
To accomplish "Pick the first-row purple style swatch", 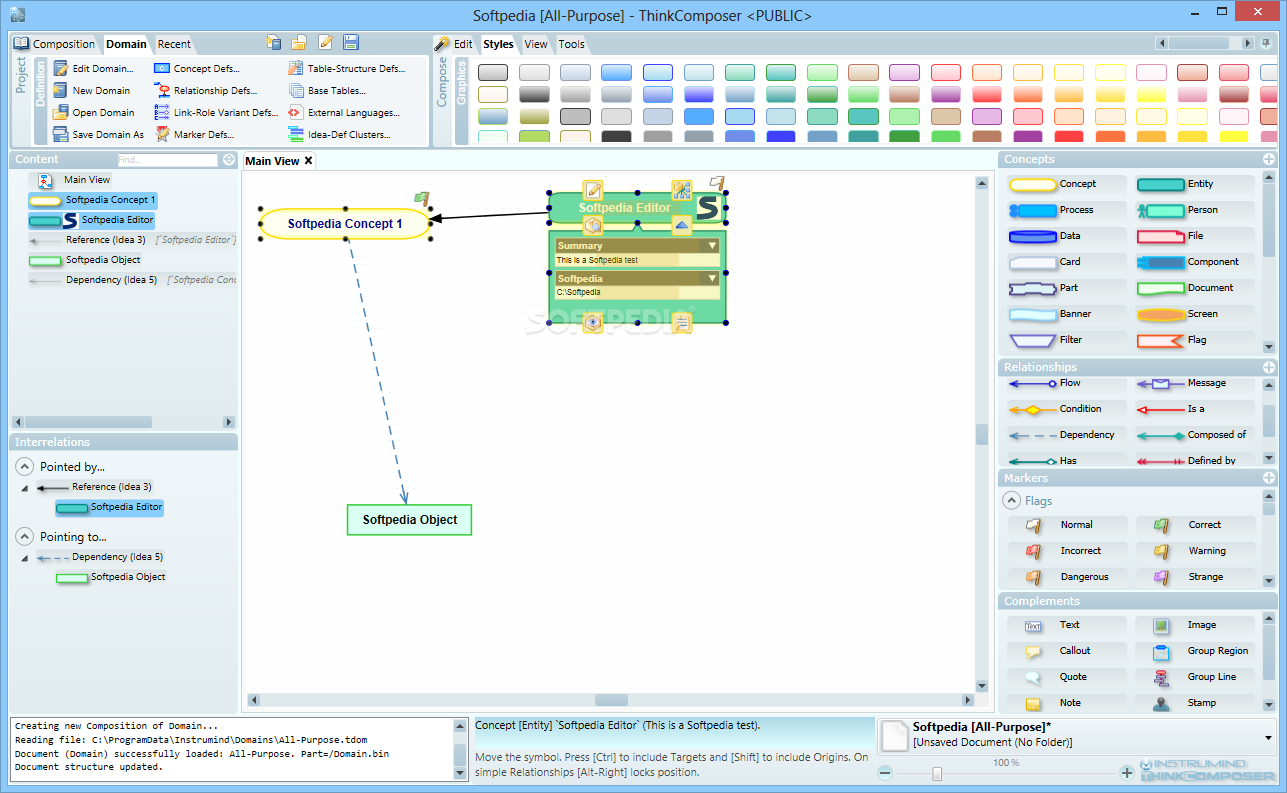I will tap(904, 72).
